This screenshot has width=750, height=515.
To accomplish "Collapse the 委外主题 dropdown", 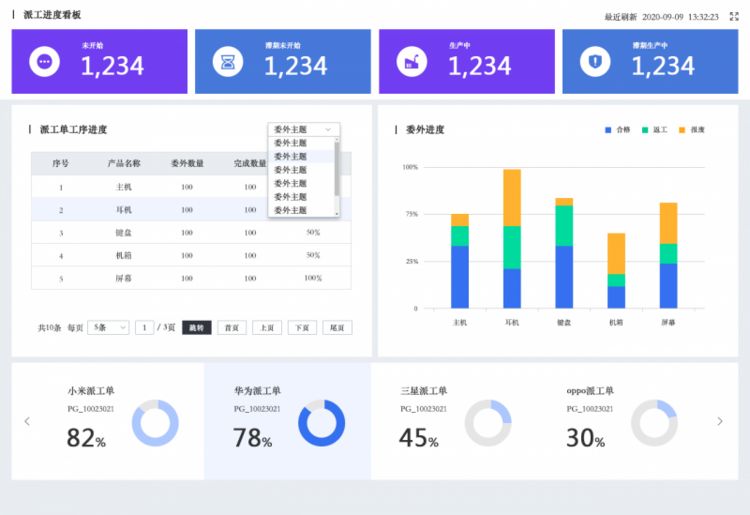I will click(x=304, y=129).
